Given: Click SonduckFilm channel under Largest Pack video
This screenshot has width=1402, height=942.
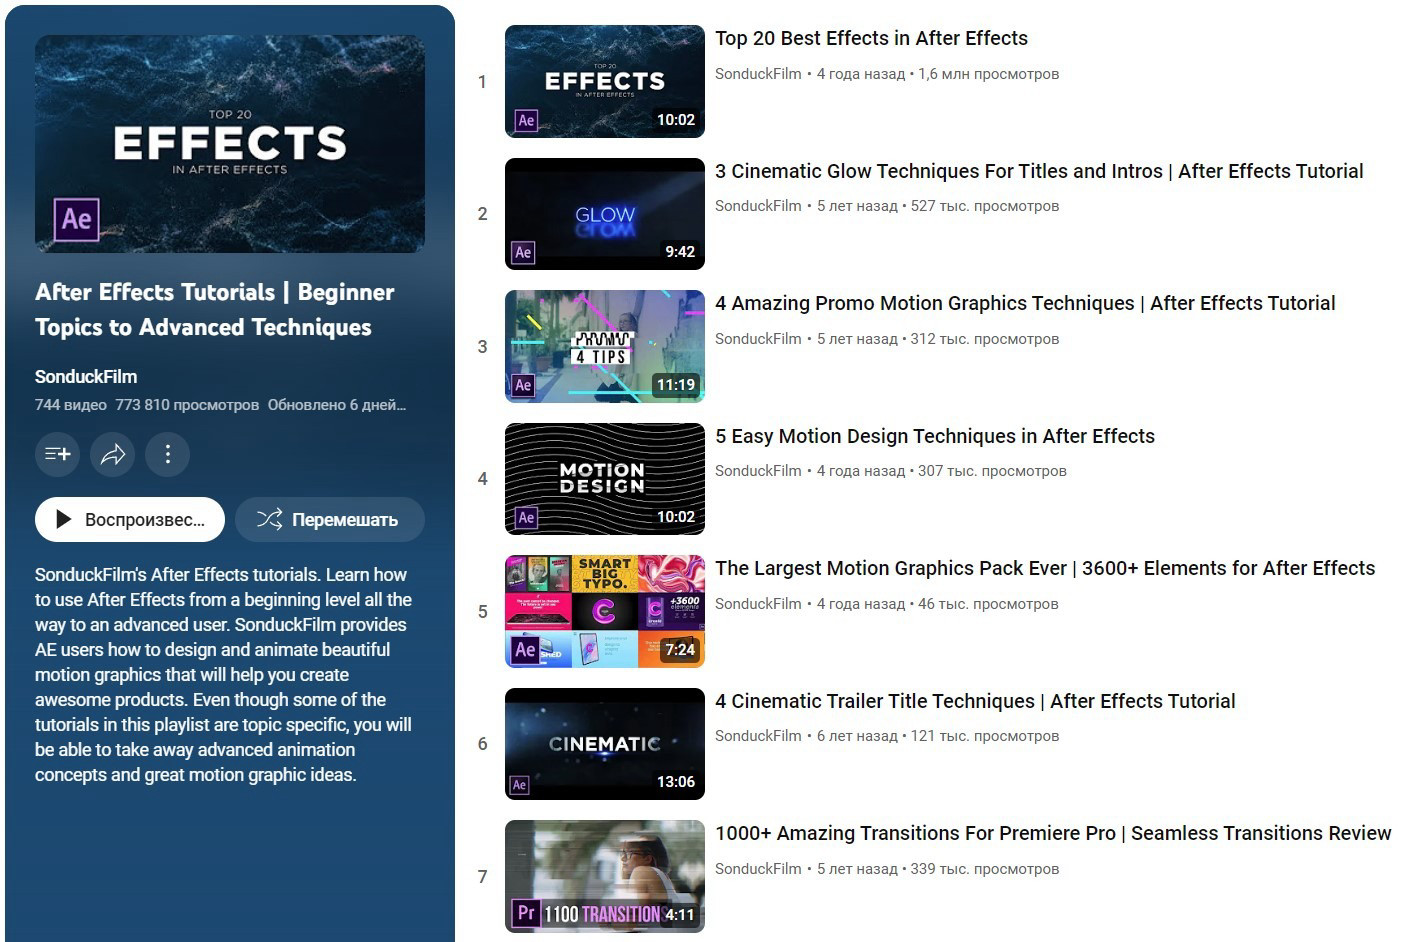Looking at the screenshot, I should tap(758, 604).
